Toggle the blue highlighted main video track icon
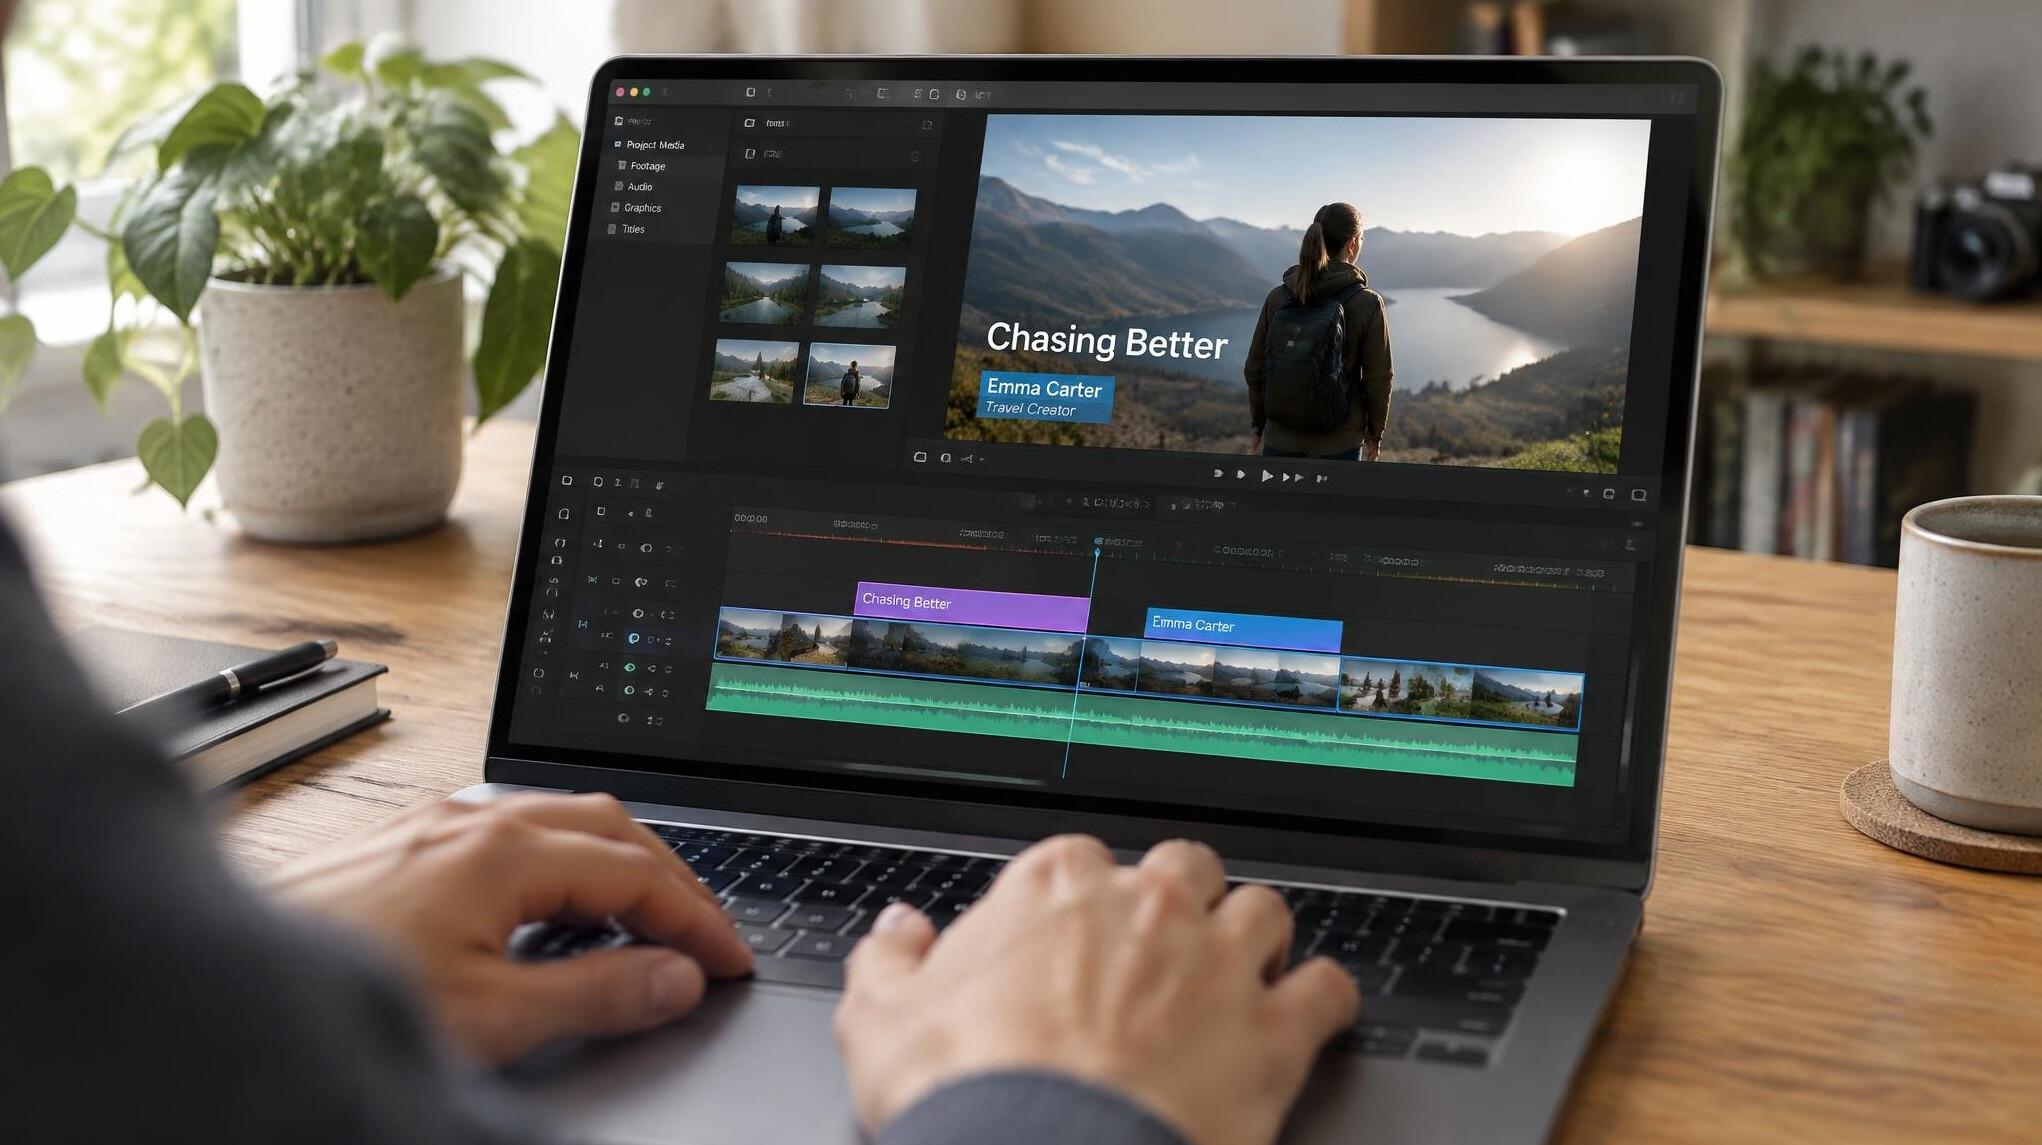This screenshot has height=1145, width=2042. [633, 638]
